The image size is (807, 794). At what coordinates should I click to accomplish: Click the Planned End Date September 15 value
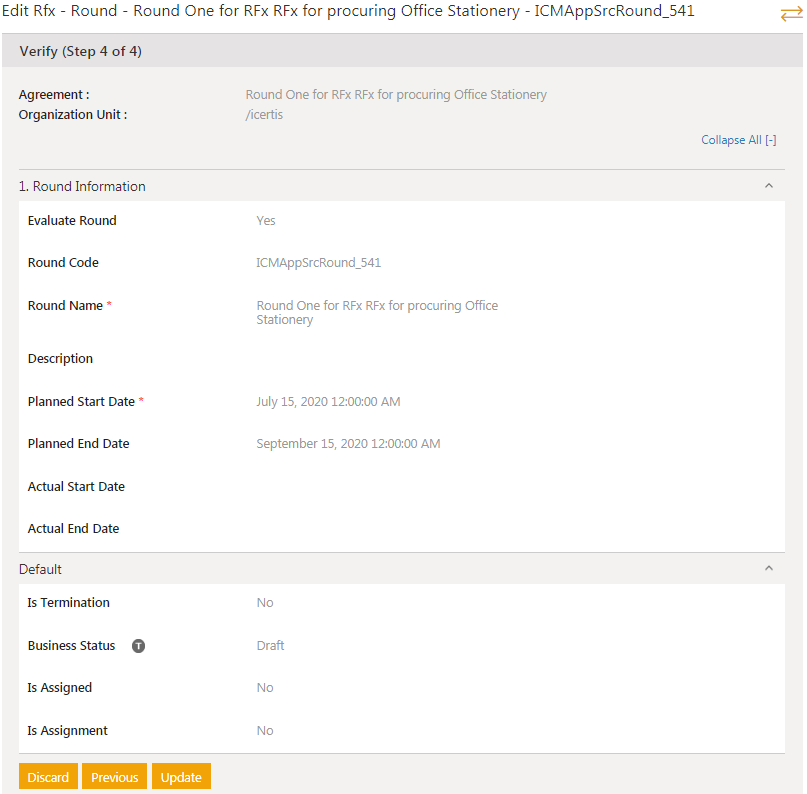(x=348, y=444)
